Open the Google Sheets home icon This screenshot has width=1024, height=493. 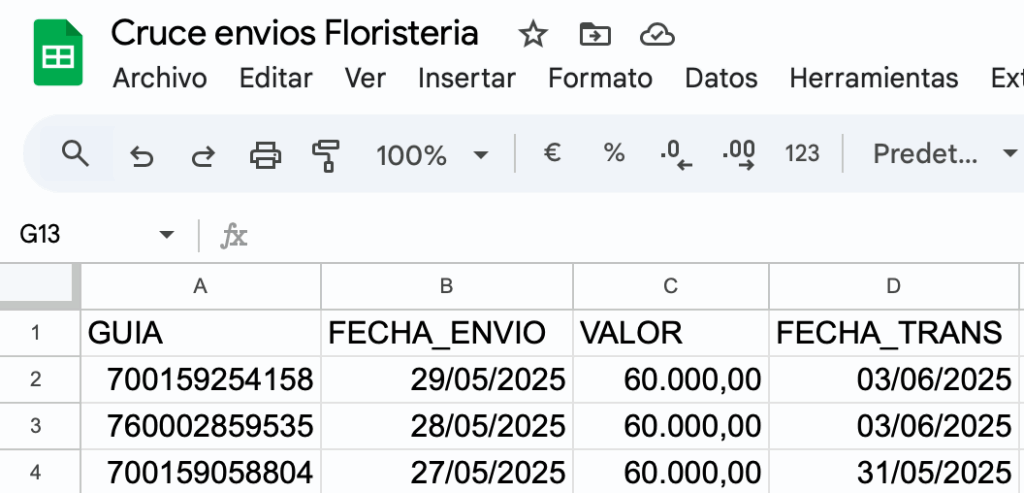coord(58,52)
